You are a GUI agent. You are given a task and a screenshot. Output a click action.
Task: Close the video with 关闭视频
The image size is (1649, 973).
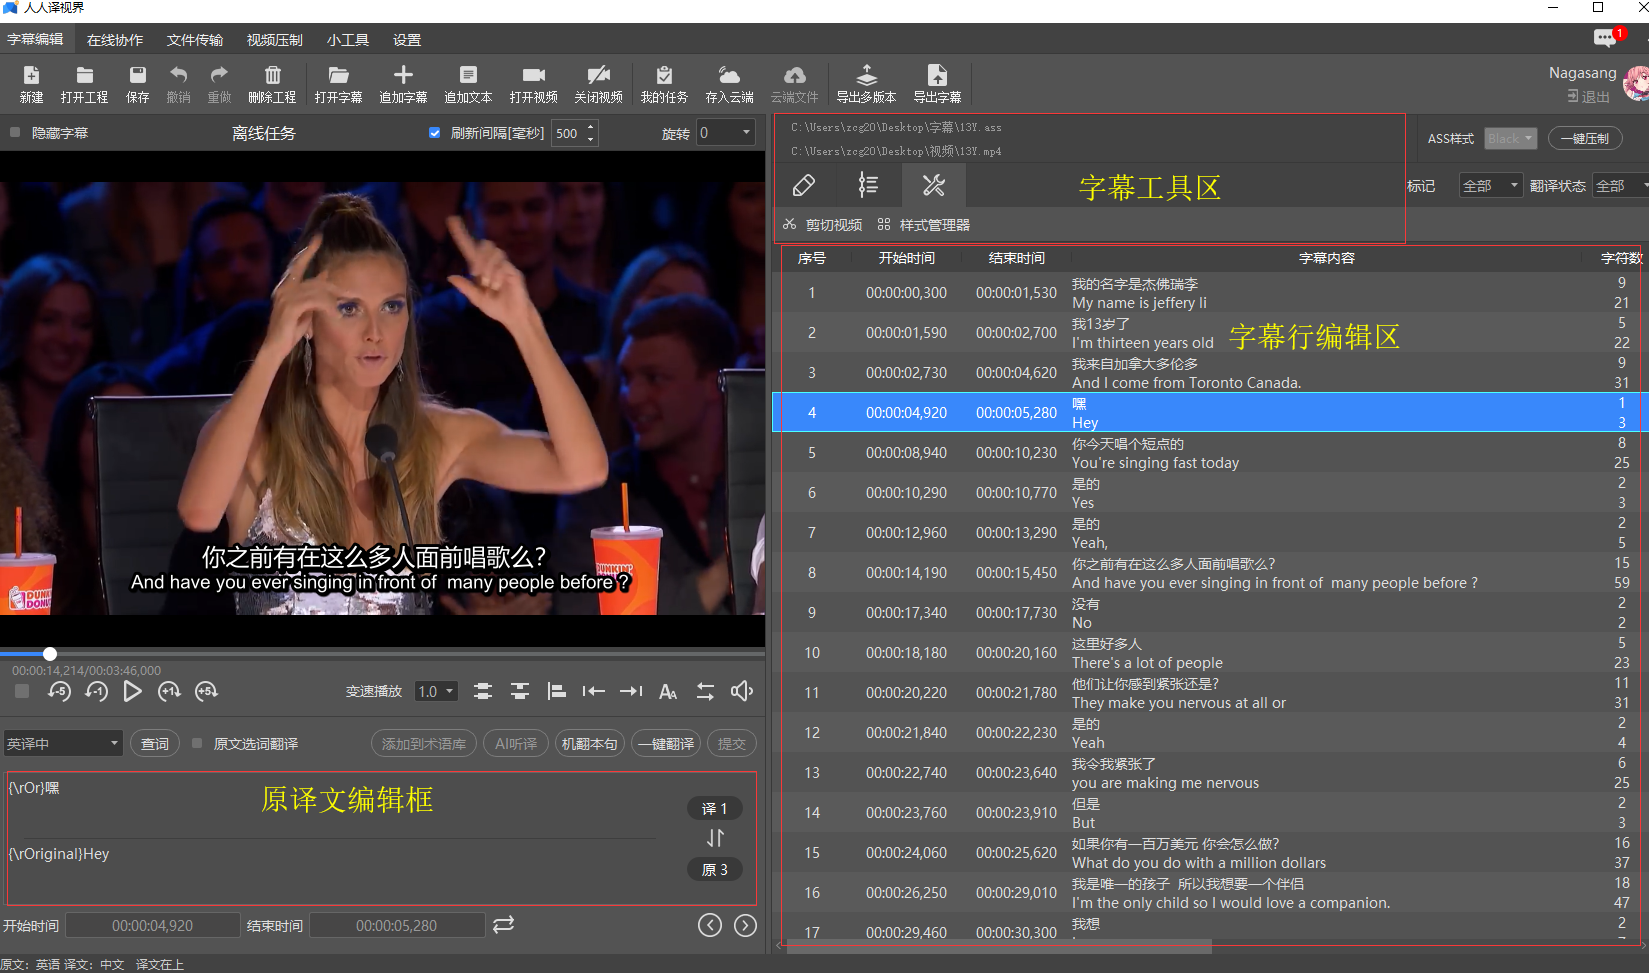pyautogui.click(x=598, y=84)
